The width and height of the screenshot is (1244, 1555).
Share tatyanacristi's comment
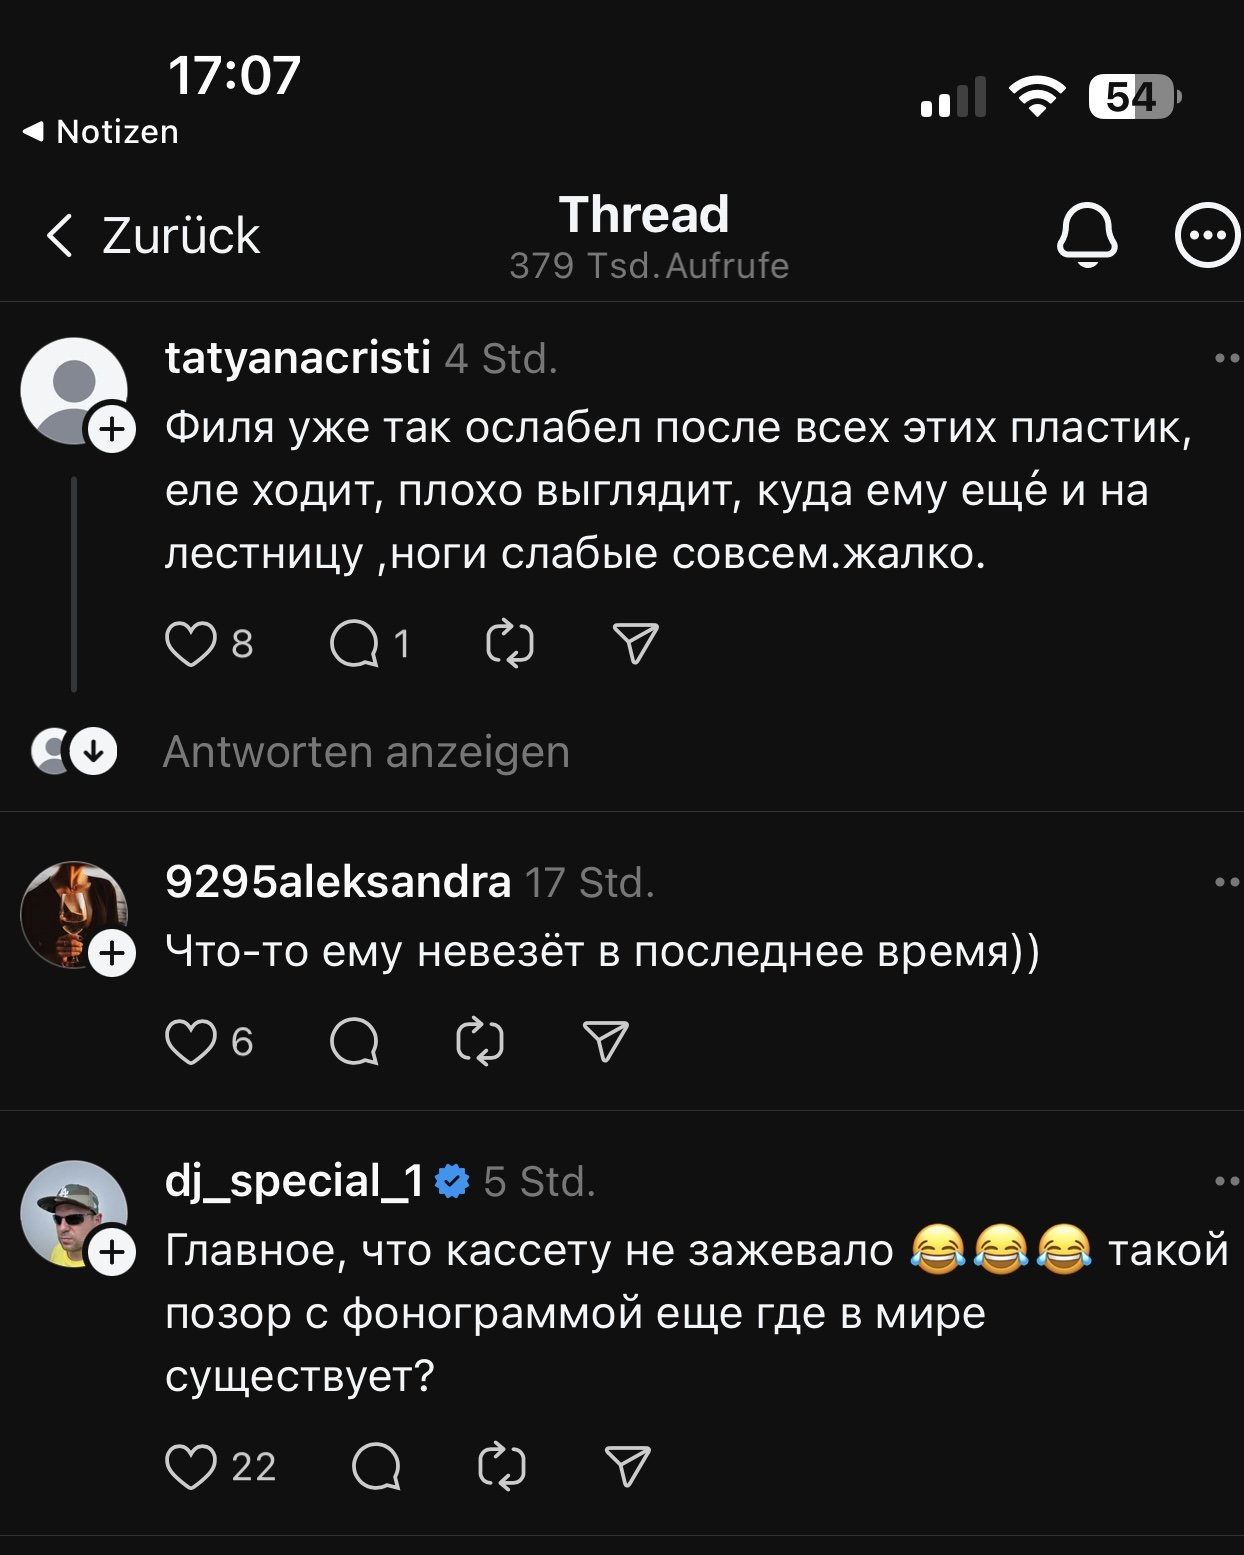(x=635, y=644)
